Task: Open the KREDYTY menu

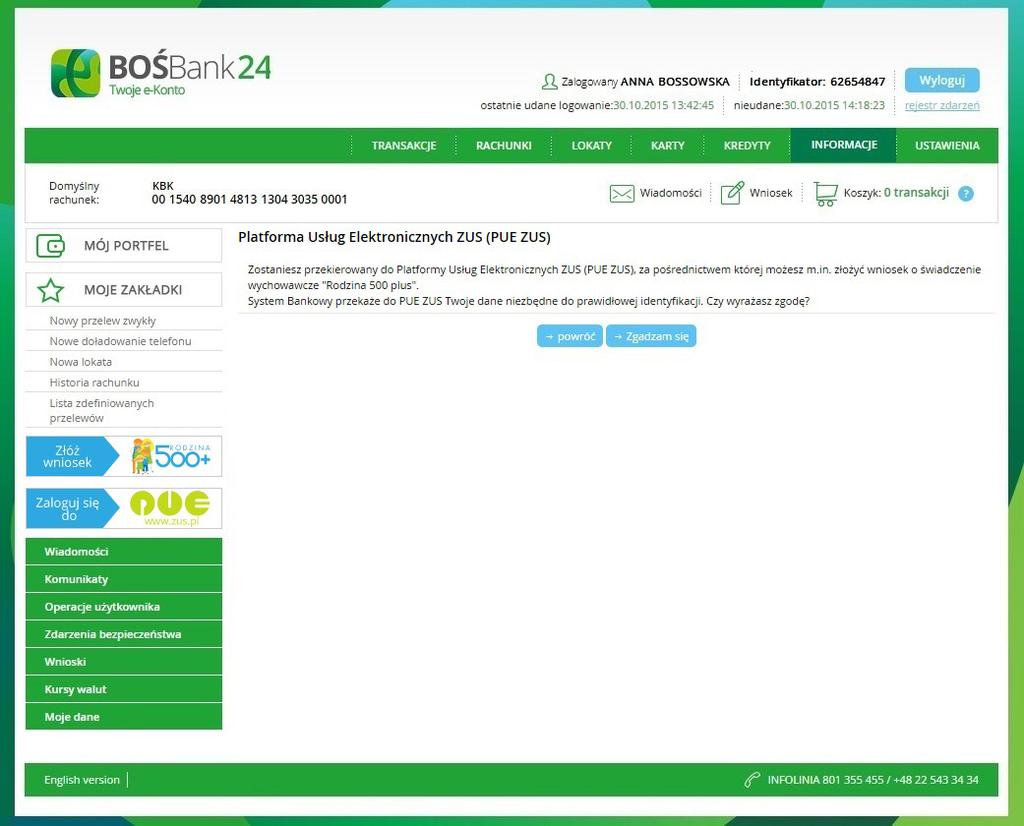Action: coord(747,146)
